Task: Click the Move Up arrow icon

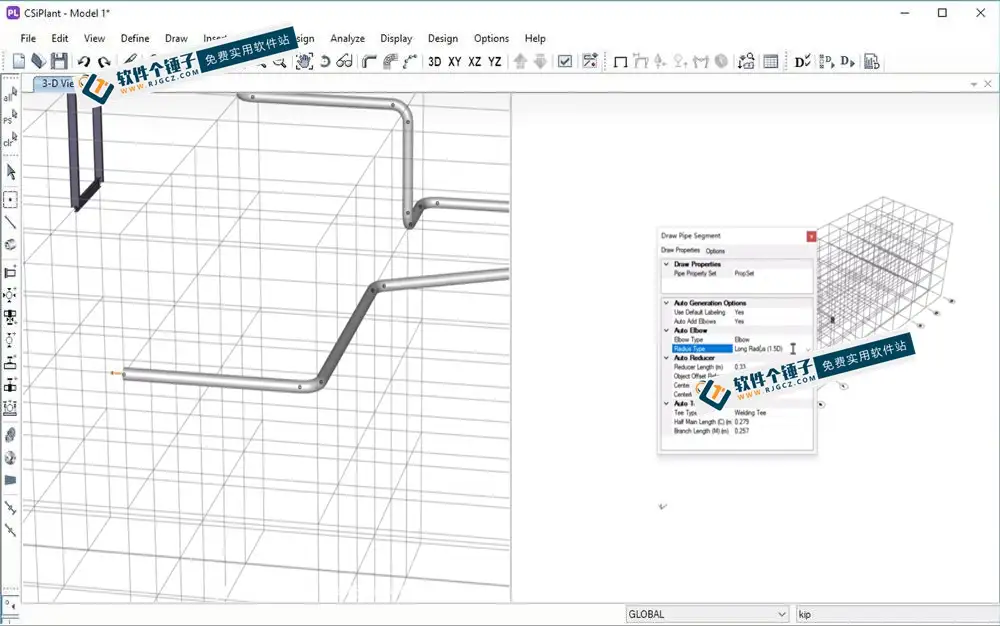Action: [x=520, y=61]
